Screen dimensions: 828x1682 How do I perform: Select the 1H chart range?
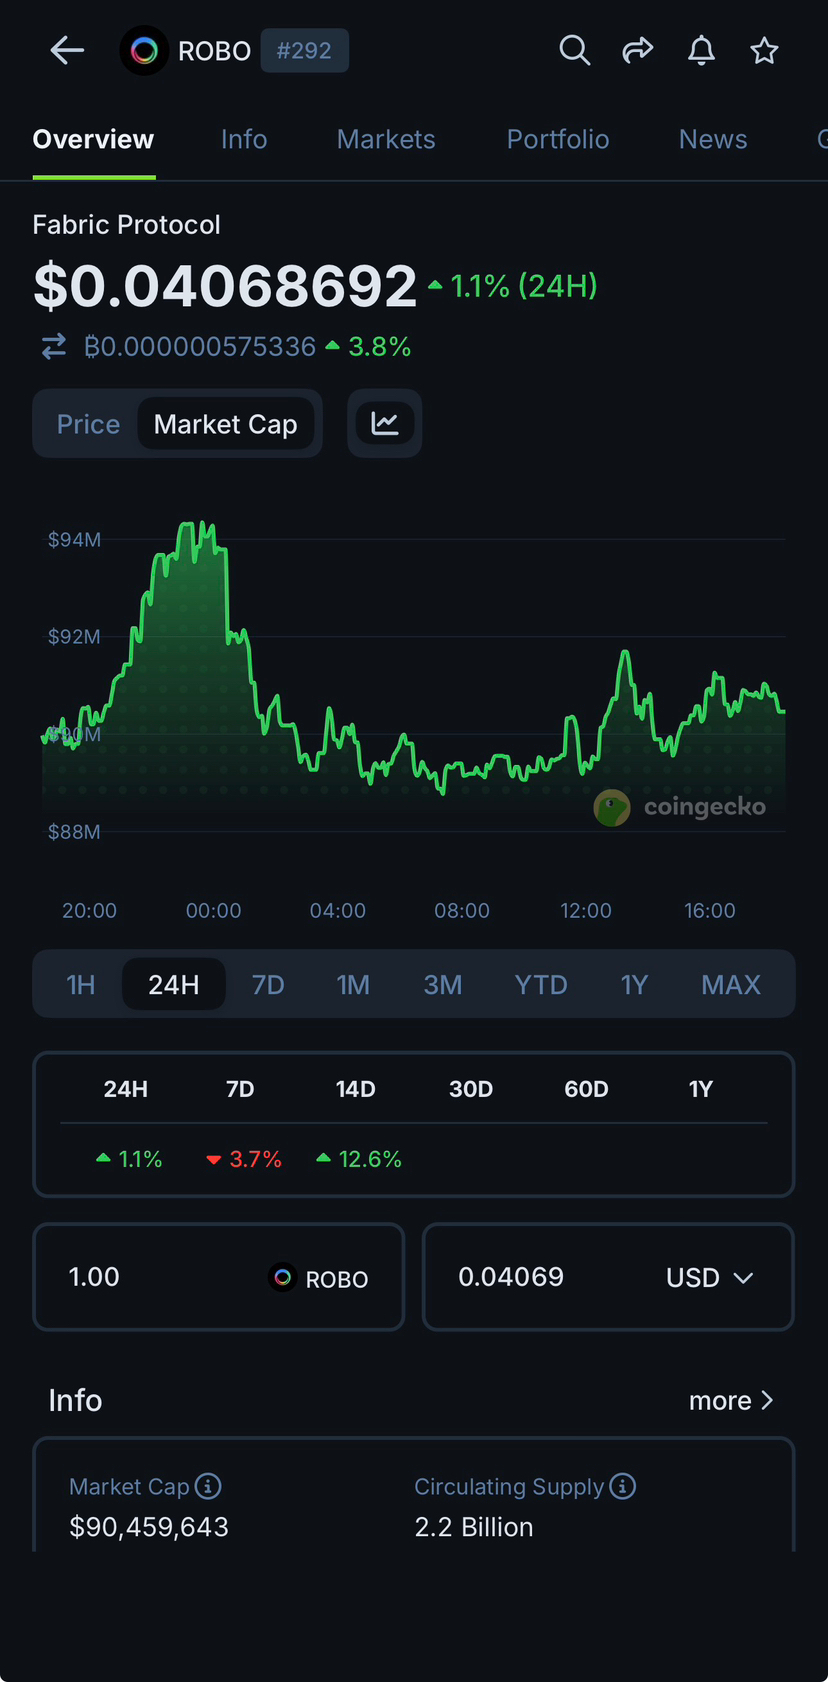(81, 985)
